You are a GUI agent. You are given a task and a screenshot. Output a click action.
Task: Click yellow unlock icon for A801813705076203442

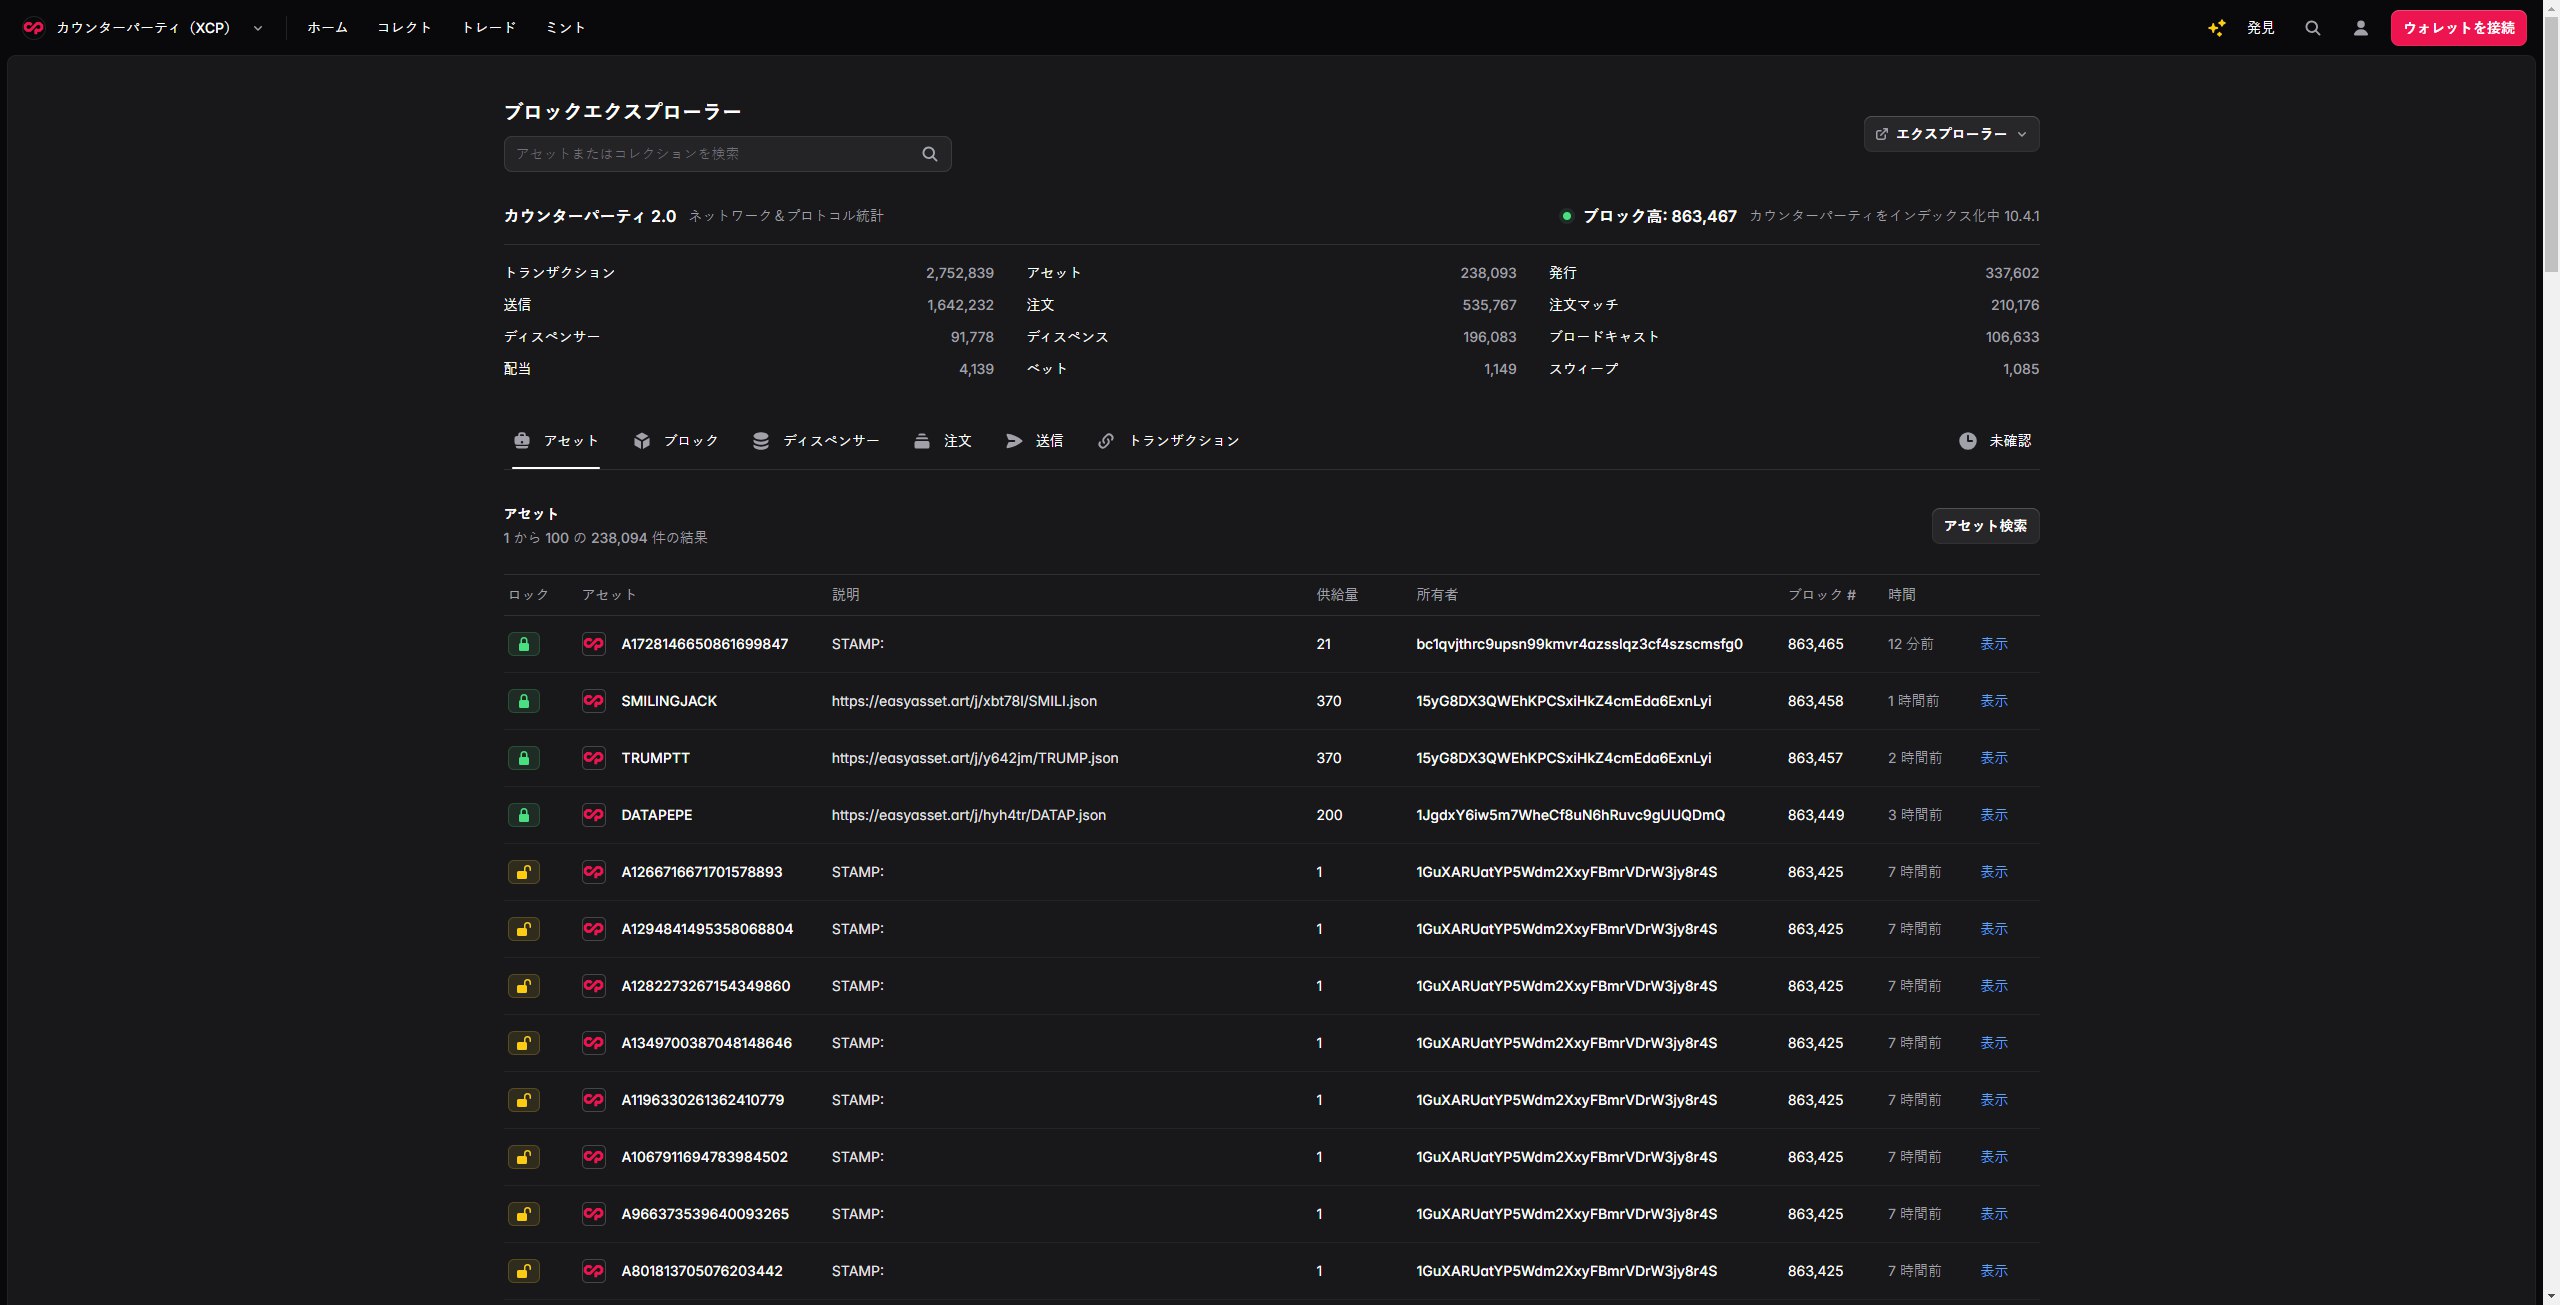523,1271
